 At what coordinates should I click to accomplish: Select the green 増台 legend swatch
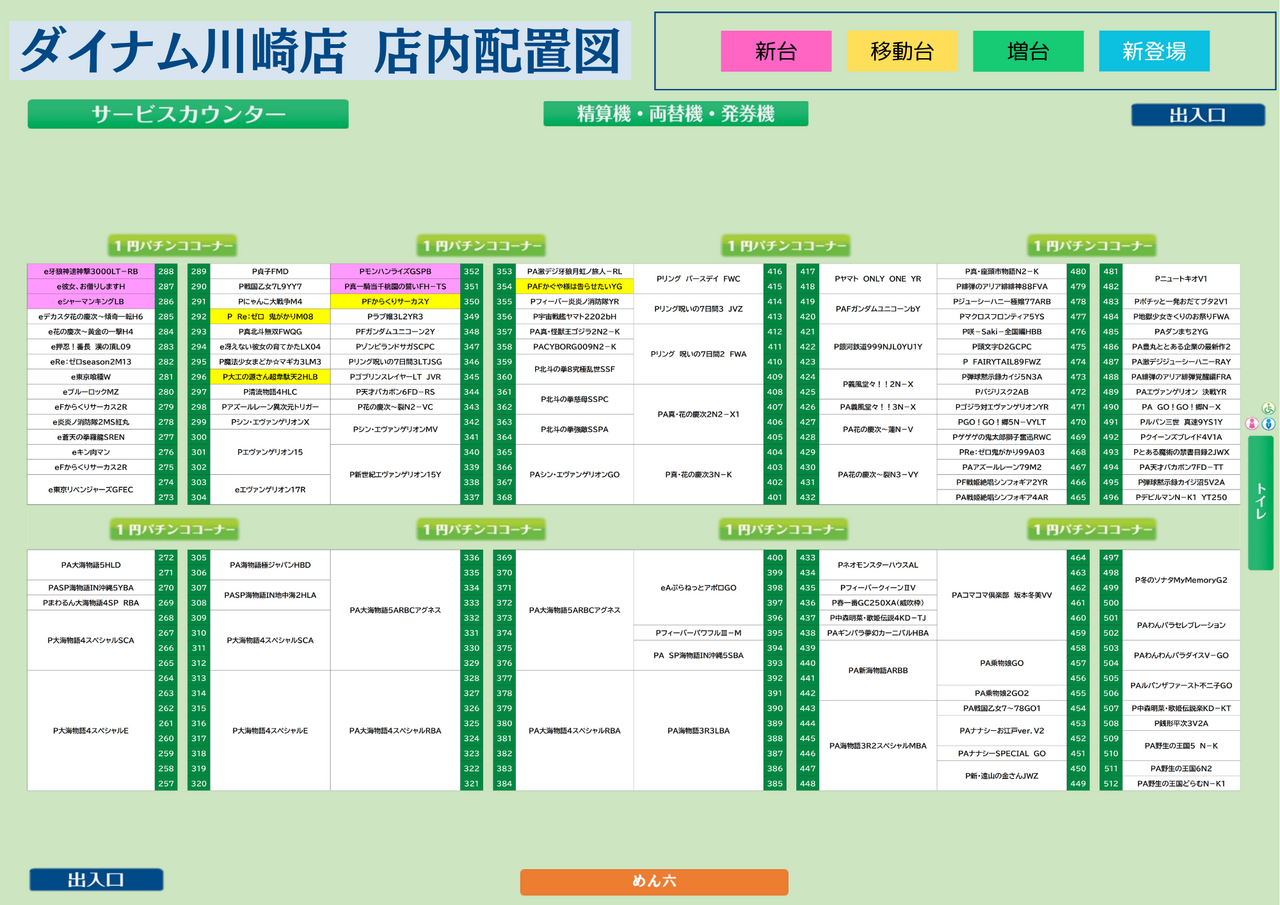(x=1028, y=51)
